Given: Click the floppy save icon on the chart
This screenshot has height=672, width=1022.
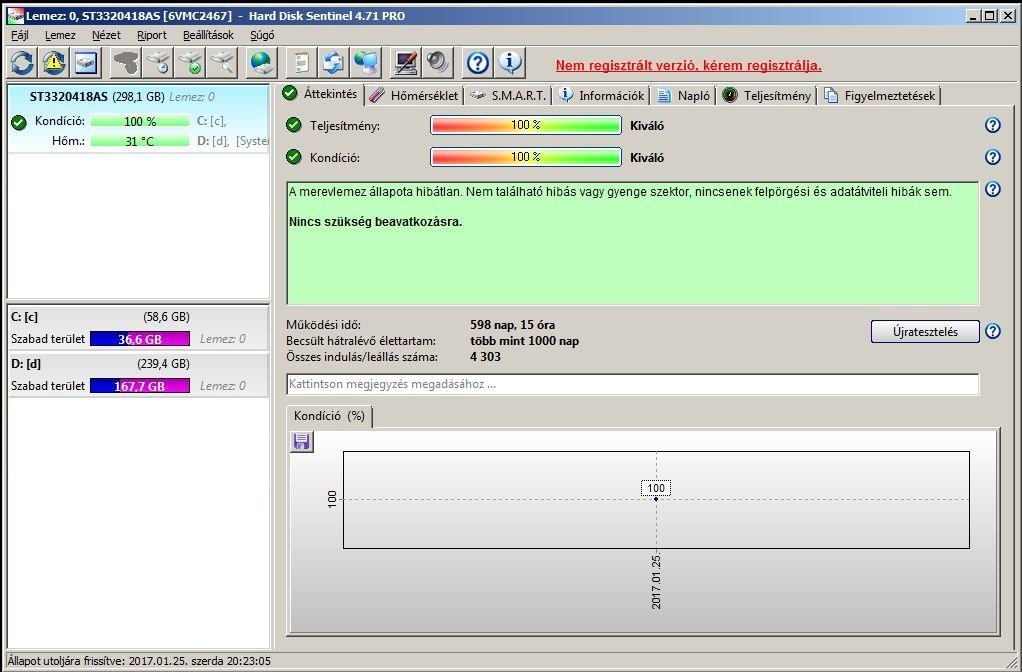Looking at the screenshot, I should point(301,442).
